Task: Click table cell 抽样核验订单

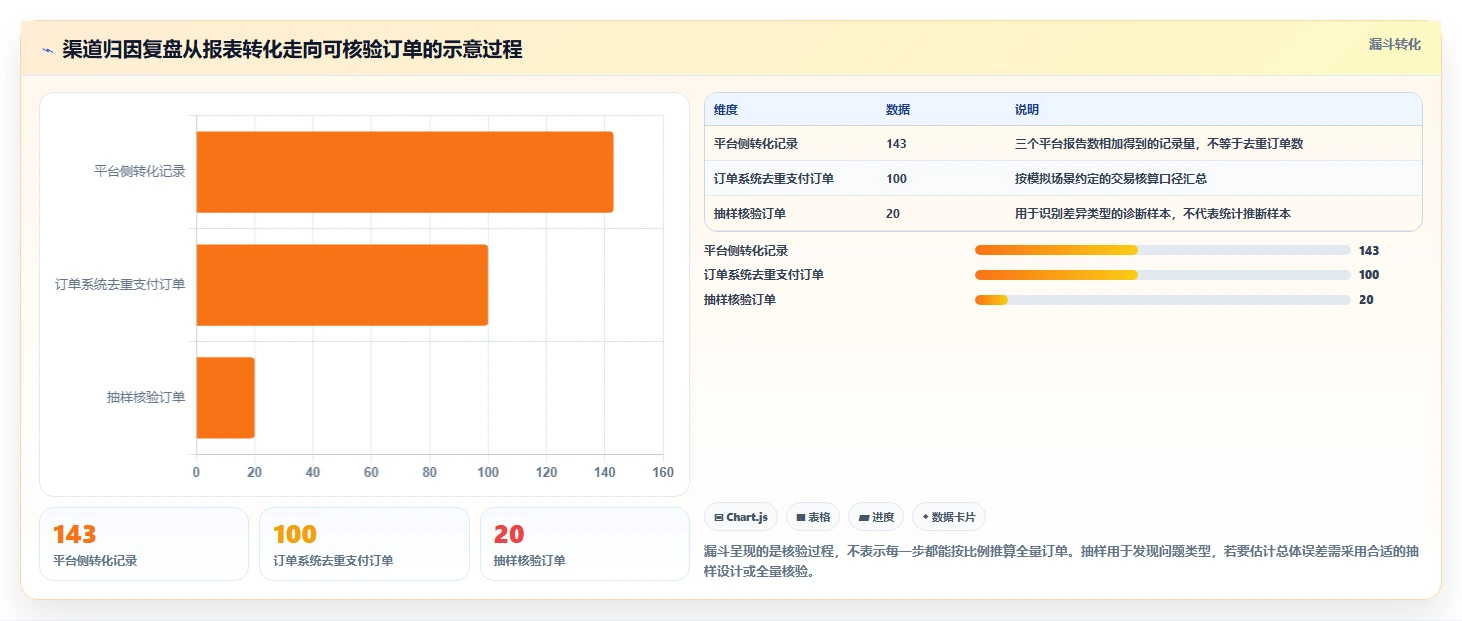Action: (750, 214)
